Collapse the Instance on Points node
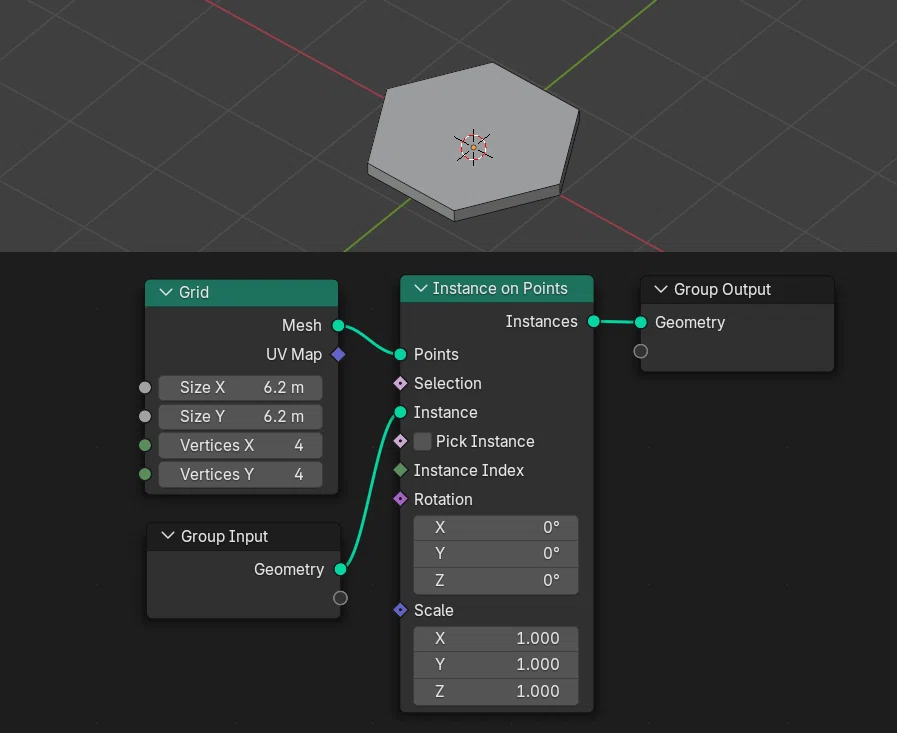Viewport: 897px width, 733px height. [421, 288]
